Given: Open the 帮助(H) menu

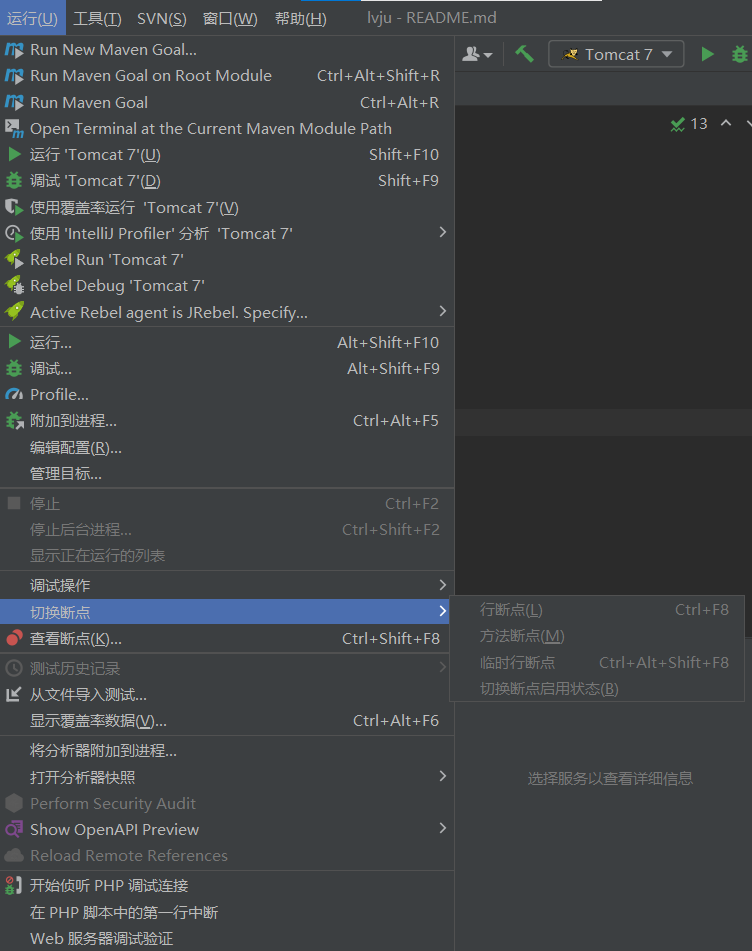Looking at the screenshot, I should (x=301, y=18).
